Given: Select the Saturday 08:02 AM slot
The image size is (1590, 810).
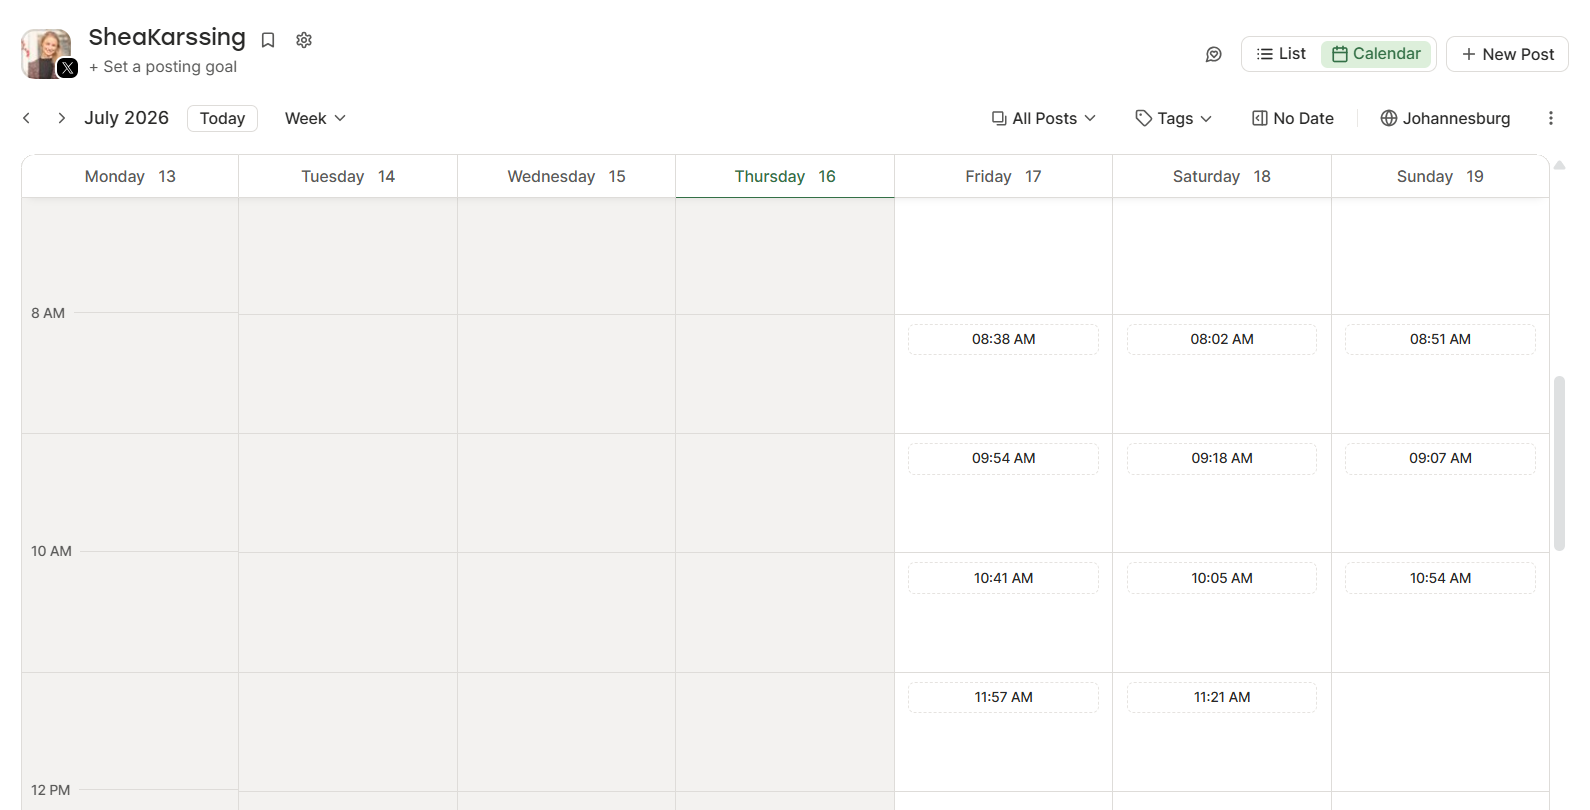Looking at the screenshot, I should pos(1222,339).
